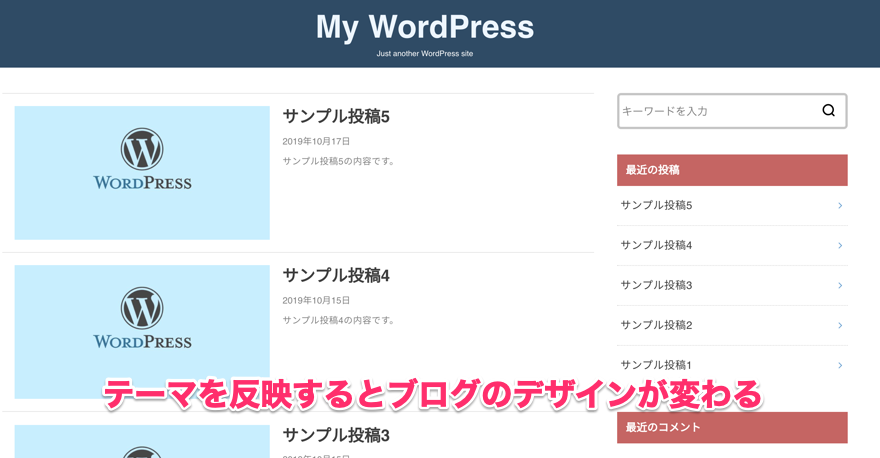
Task: Open post title サンプル投稿4 in main list
Action: point(336,276)
